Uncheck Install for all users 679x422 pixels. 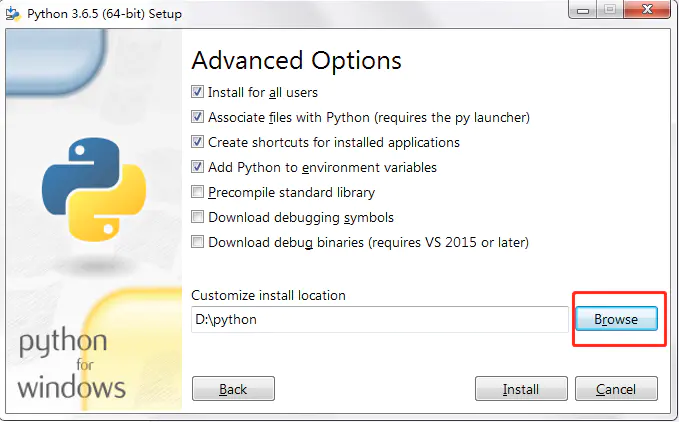click(197, 92)
